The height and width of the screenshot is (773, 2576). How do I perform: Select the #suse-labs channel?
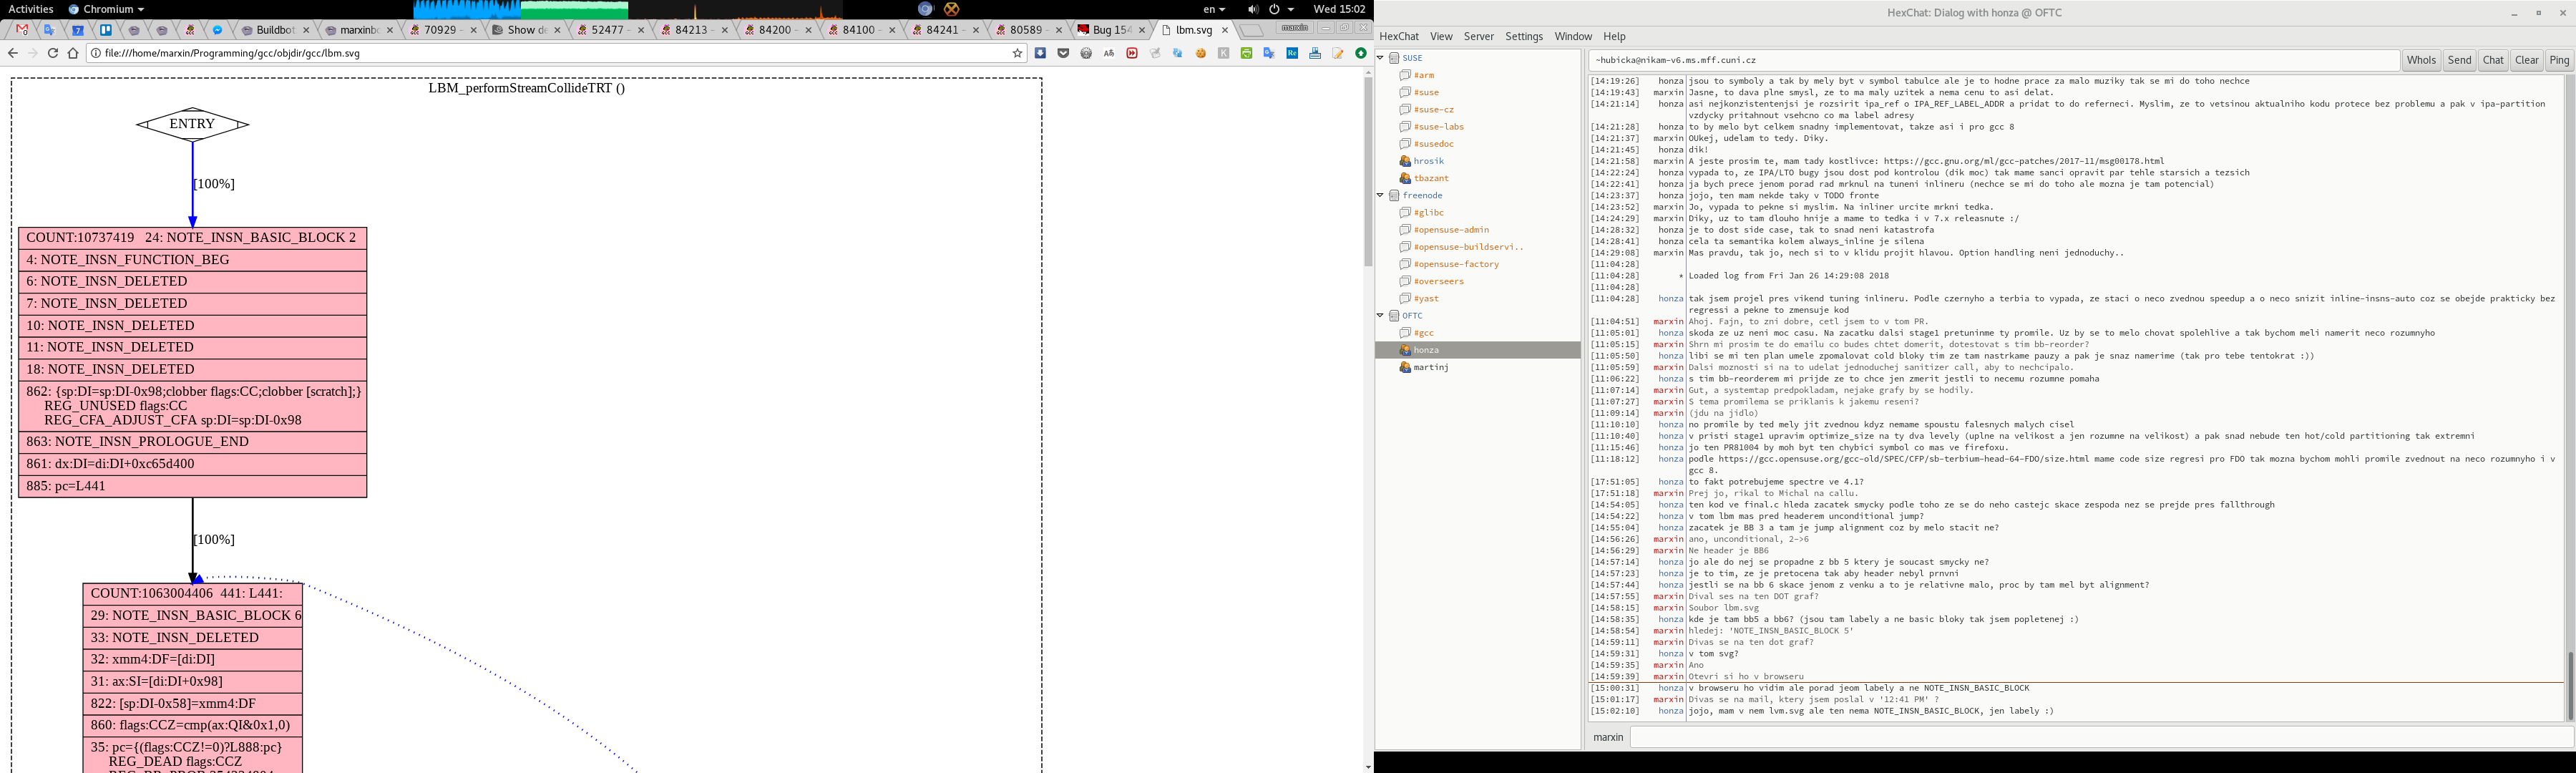1438,127
